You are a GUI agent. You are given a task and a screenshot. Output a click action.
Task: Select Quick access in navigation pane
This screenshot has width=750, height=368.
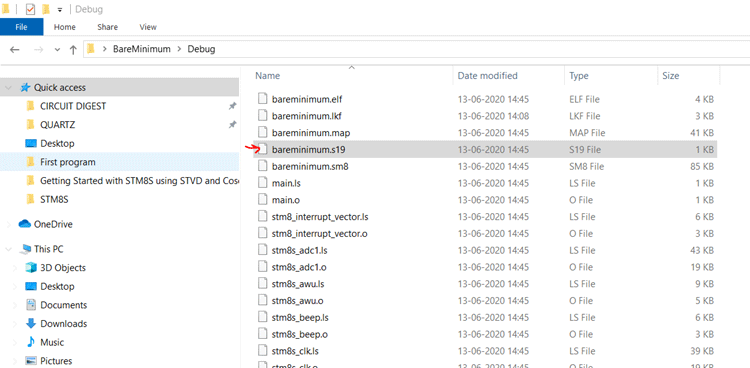tap(60, 88)
